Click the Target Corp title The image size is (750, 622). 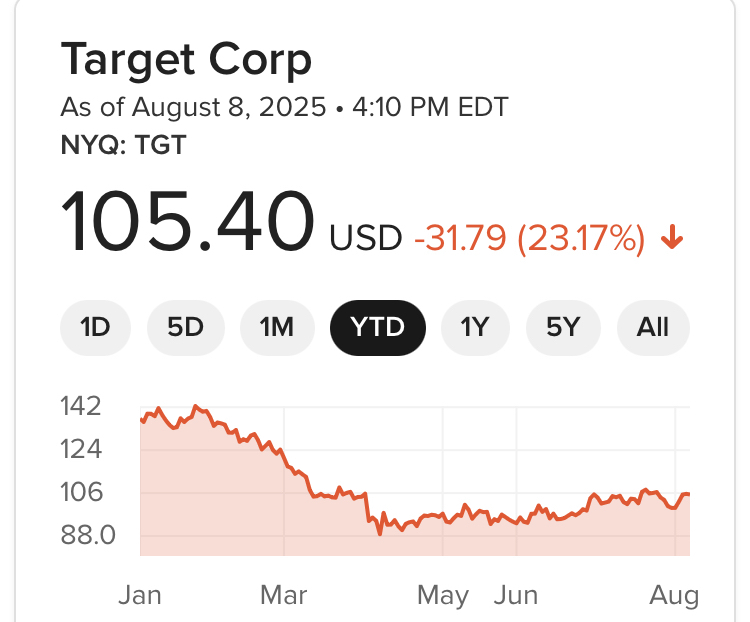pos(186,60)
